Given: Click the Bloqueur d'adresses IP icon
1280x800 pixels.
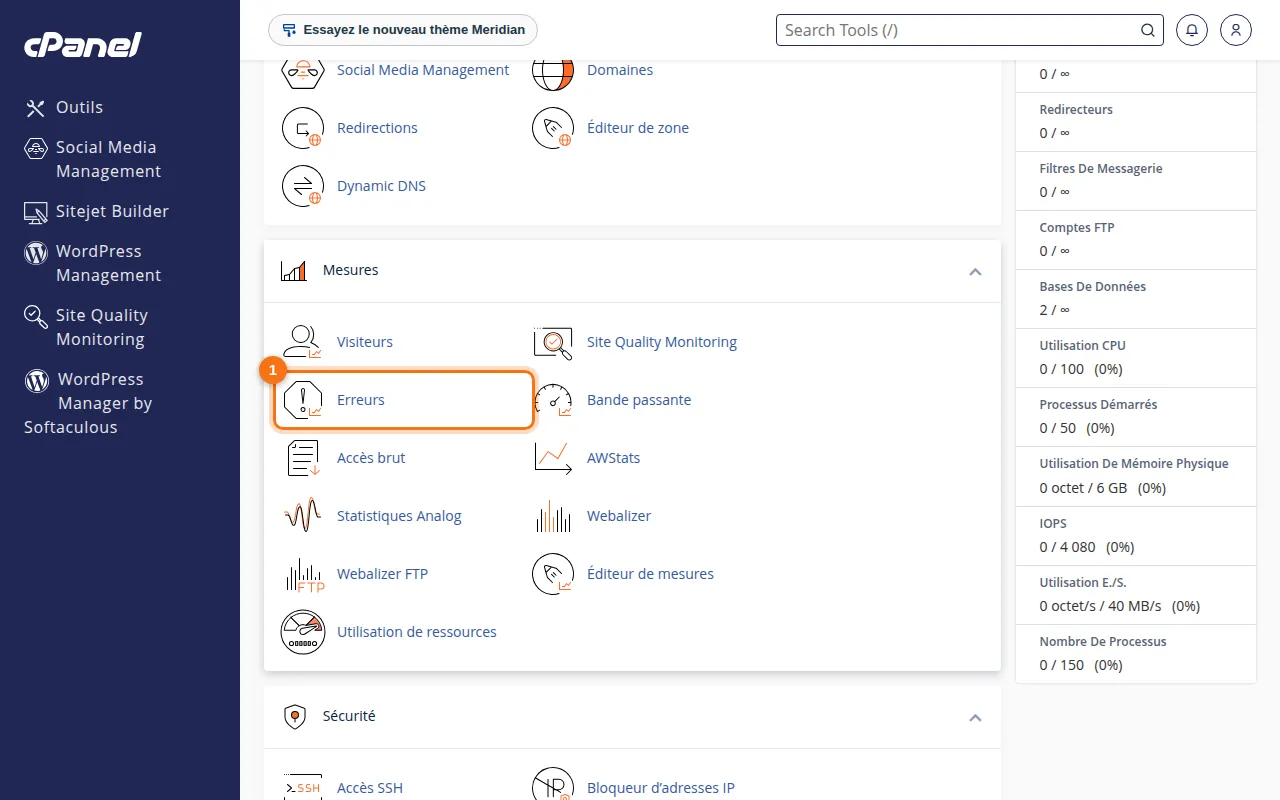Looking at the screenshot, I should [552, 786].
